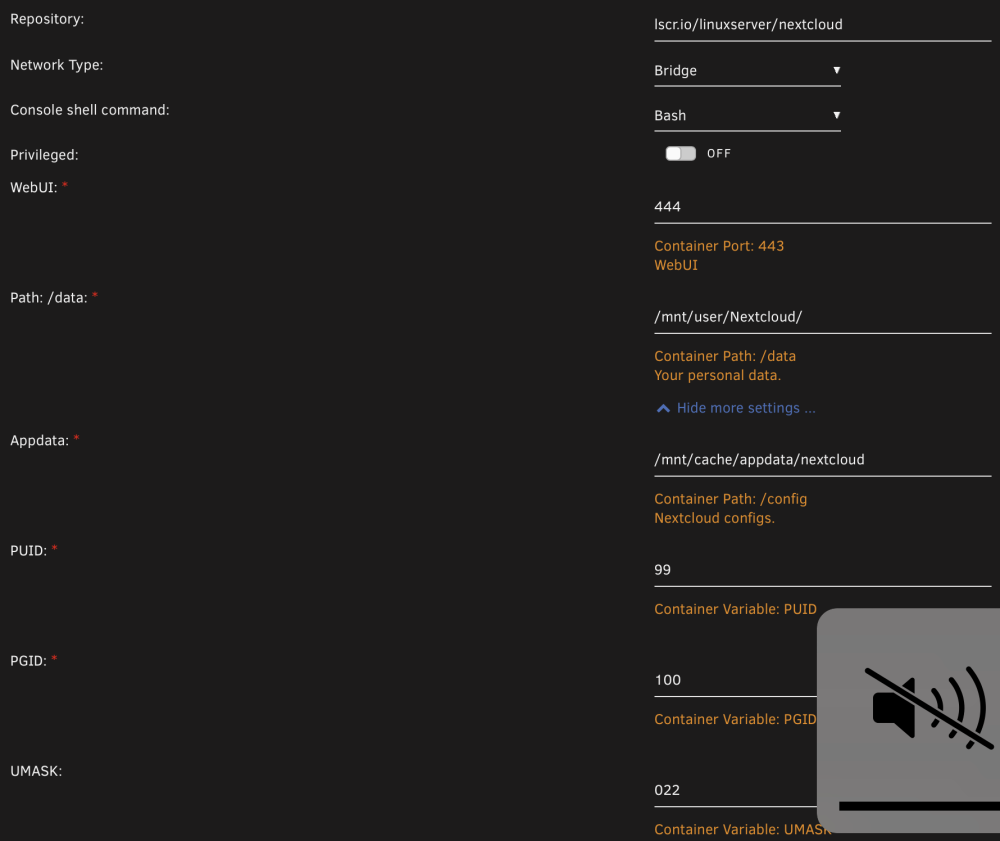Click the orange 'WebUI' description under port
Image resolution: width=1000 pixels, height=841 pixels.
click(676, 265)
